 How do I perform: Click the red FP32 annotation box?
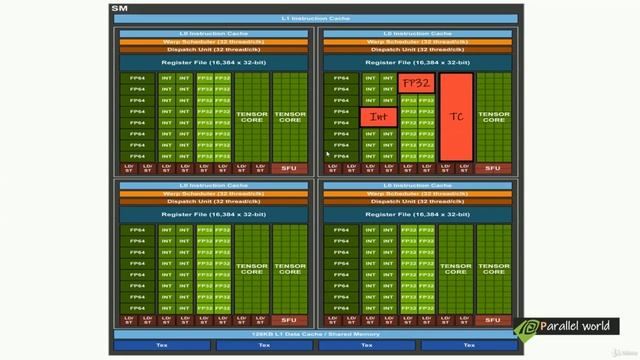pos(416,83)
